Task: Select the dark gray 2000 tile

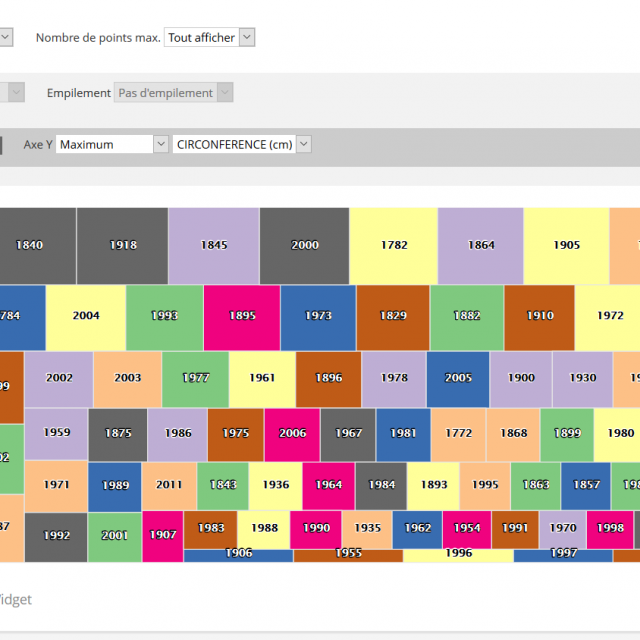Action: pos(304,245)
